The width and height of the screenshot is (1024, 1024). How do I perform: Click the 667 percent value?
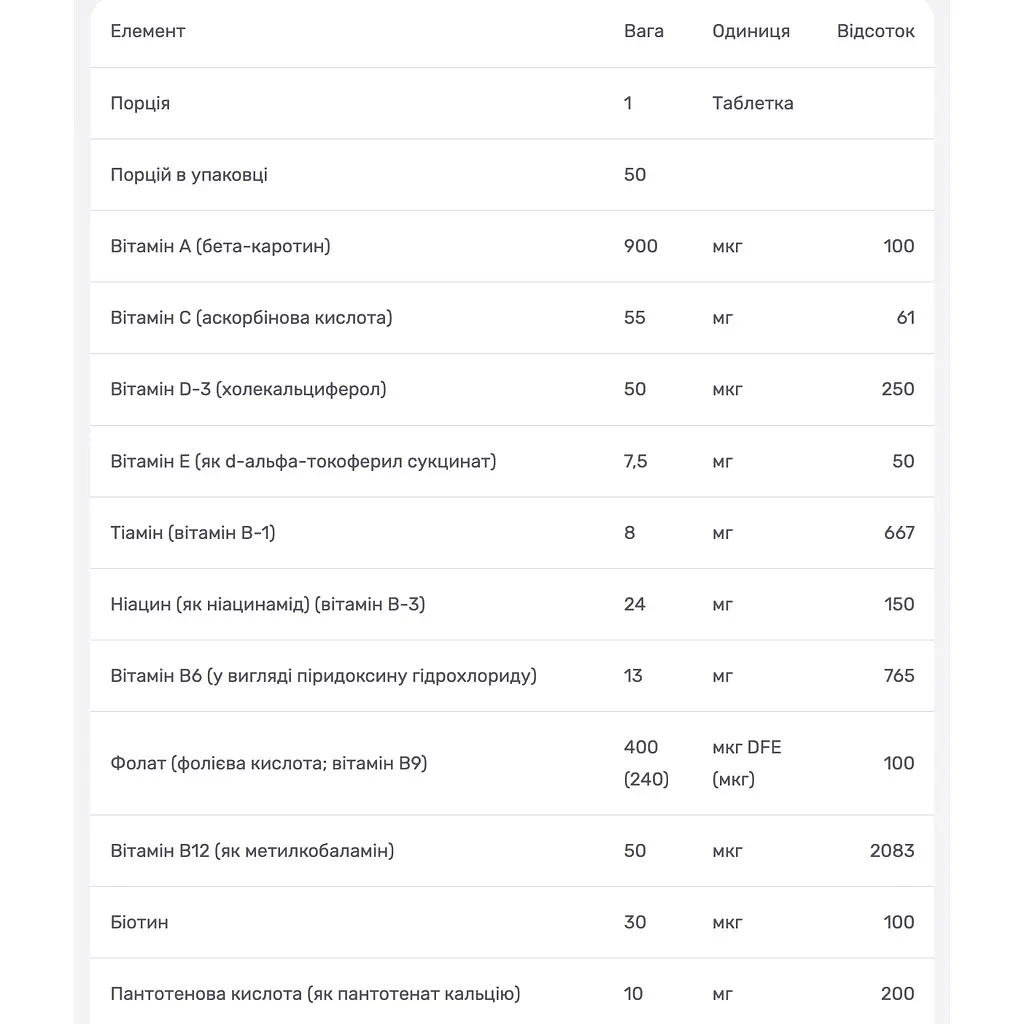[899, 533]
